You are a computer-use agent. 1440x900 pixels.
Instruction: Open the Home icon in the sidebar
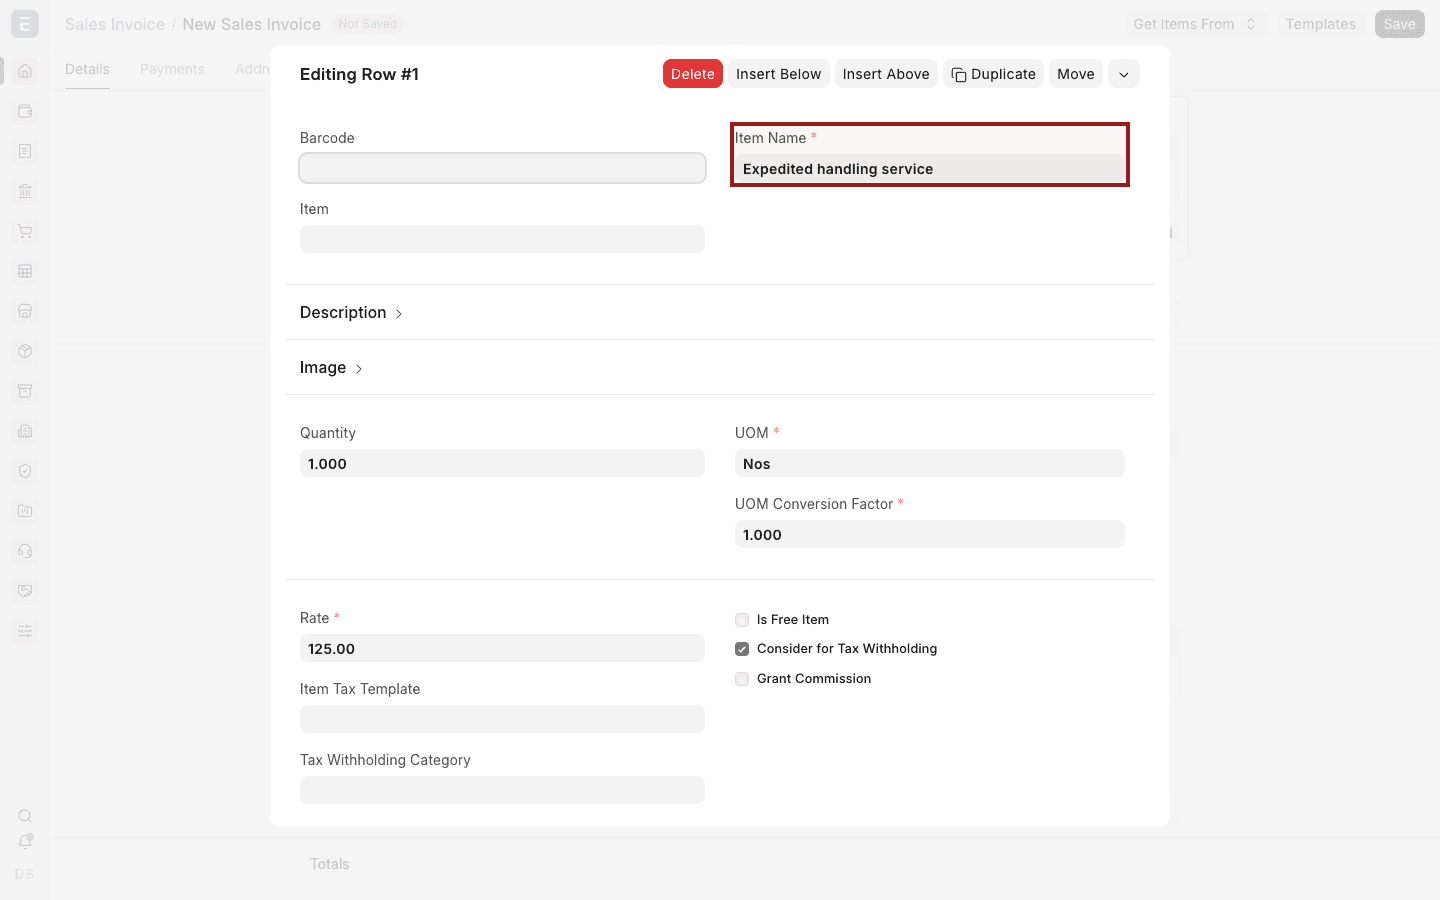(x=25, y=71)
